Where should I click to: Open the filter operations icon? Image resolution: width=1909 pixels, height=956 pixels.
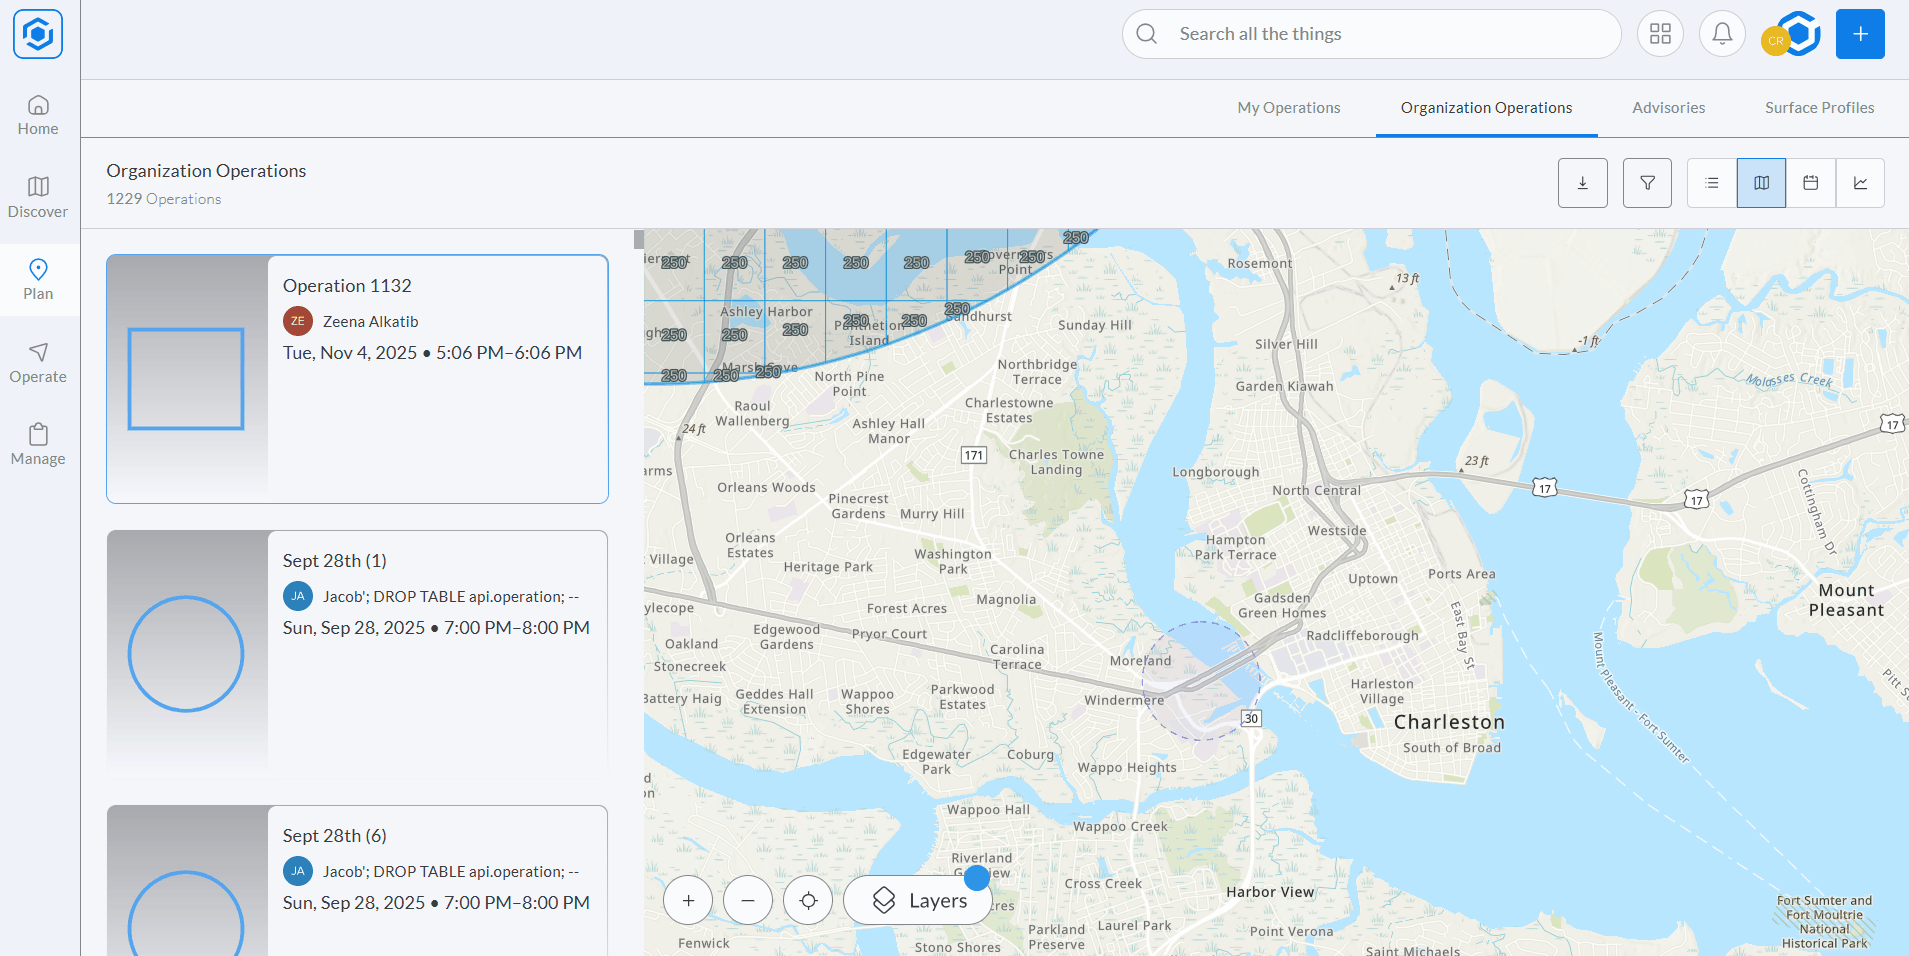tap(1647, 183)
